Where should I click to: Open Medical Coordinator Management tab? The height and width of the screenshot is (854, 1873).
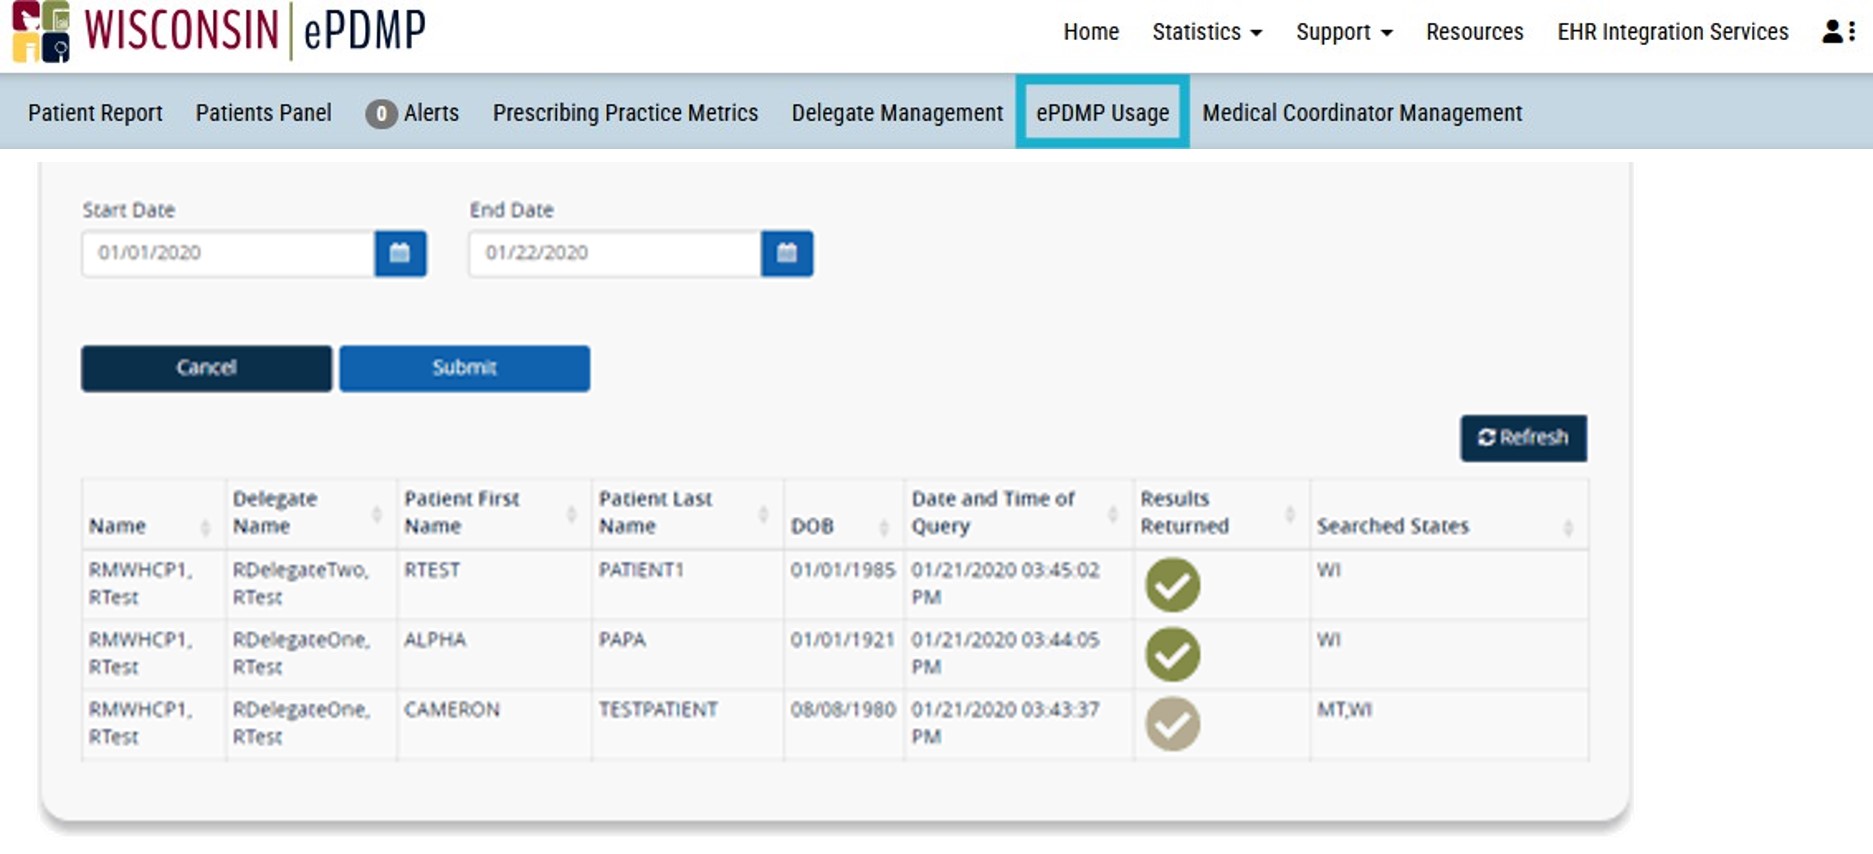[1362, 113]
